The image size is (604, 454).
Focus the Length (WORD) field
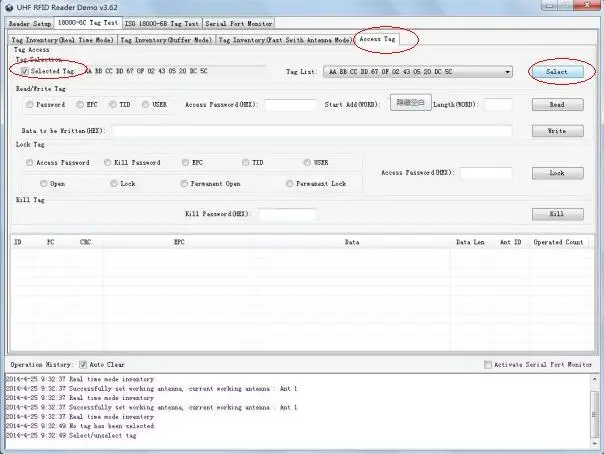499,104
